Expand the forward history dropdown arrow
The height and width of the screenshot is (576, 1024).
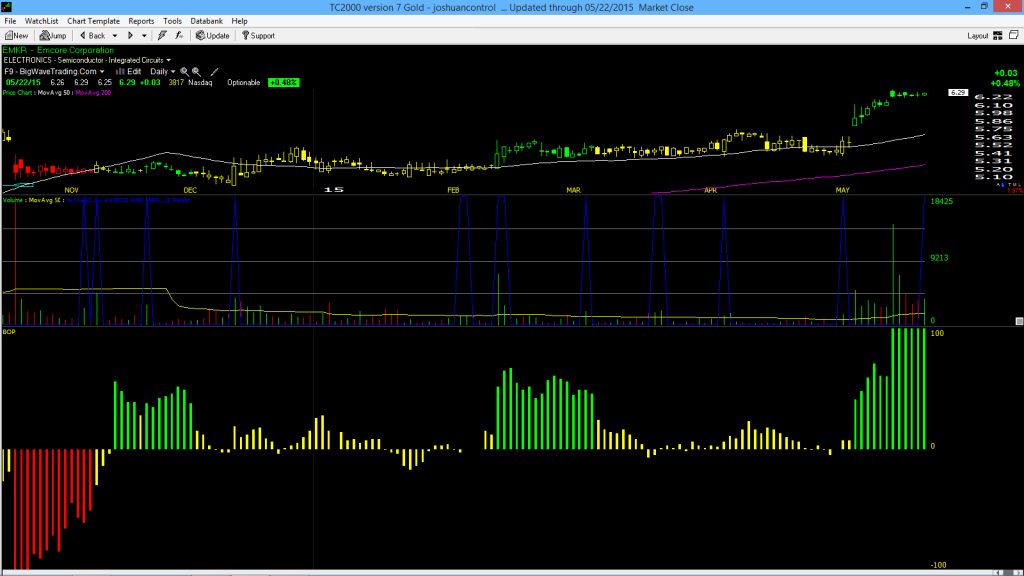[144, 36]
